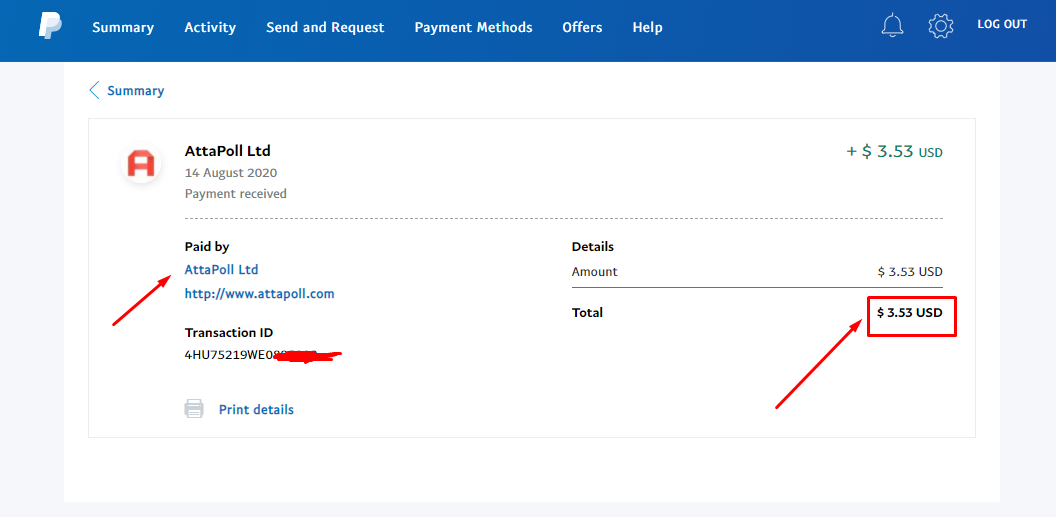Screen dimensions: 1056x517
Task: Select the bold Total $ 3.53 USD value
Action: (x=910, y=313)
